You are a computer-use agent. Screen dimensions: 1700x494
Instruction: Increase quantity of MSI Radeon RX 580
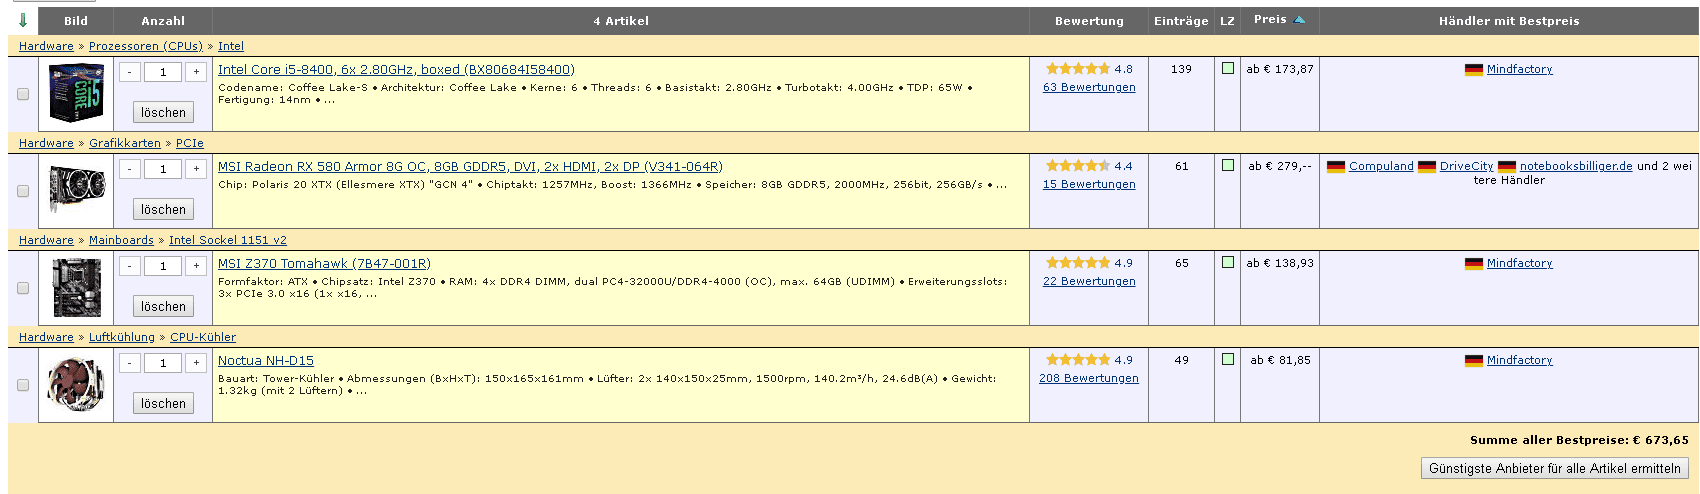coord(196,169)
